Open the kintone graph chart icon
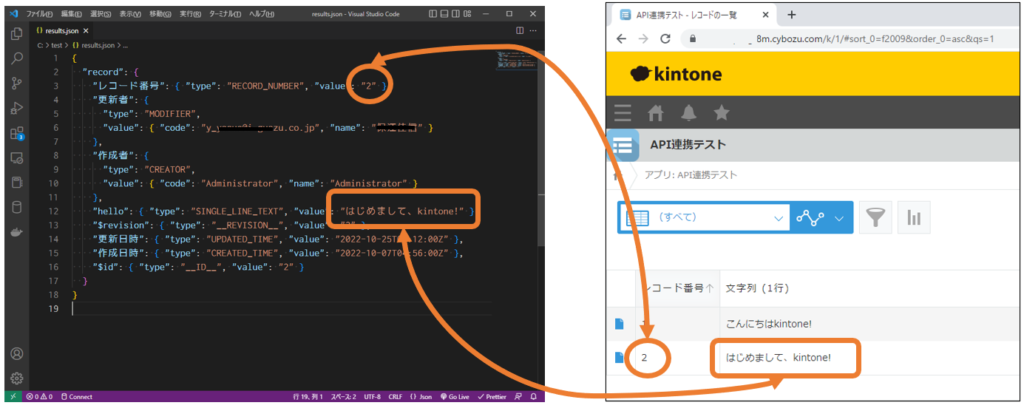The image size is (1024, 411). click(914, 218)
